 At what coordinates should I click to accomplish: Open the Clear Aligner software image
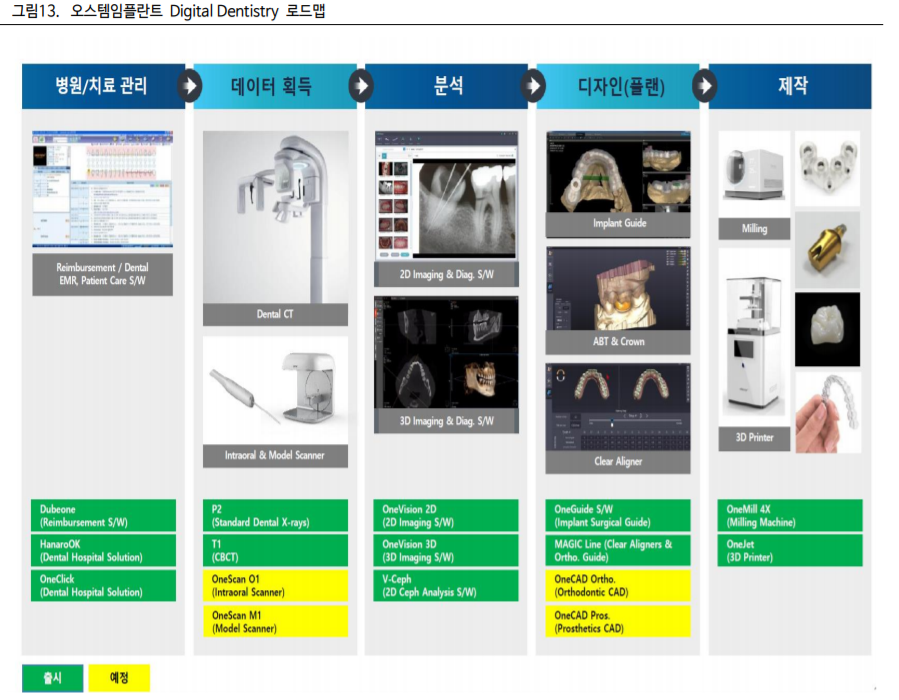coord(618,407)
